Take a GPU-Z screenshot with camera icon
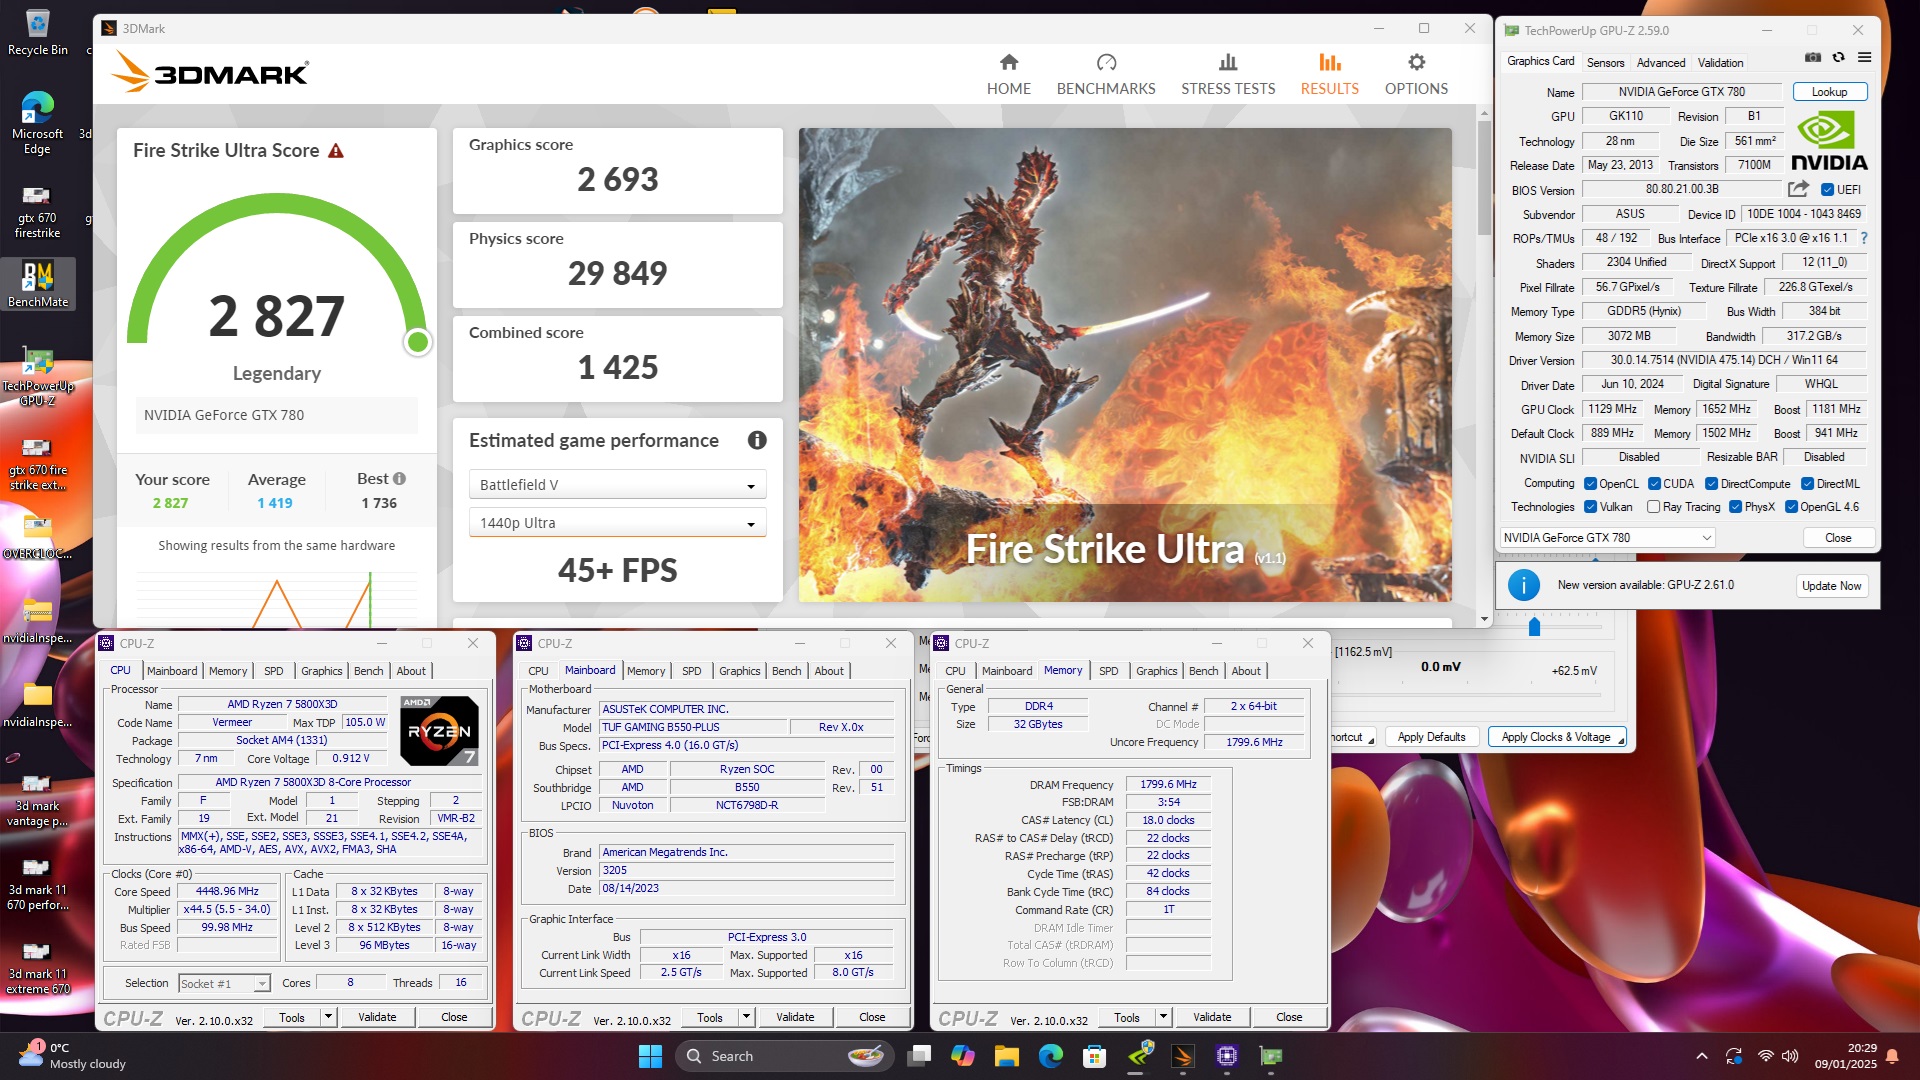The height and width of the screenshot is (1080, 1920). [x=1813, y=58]
